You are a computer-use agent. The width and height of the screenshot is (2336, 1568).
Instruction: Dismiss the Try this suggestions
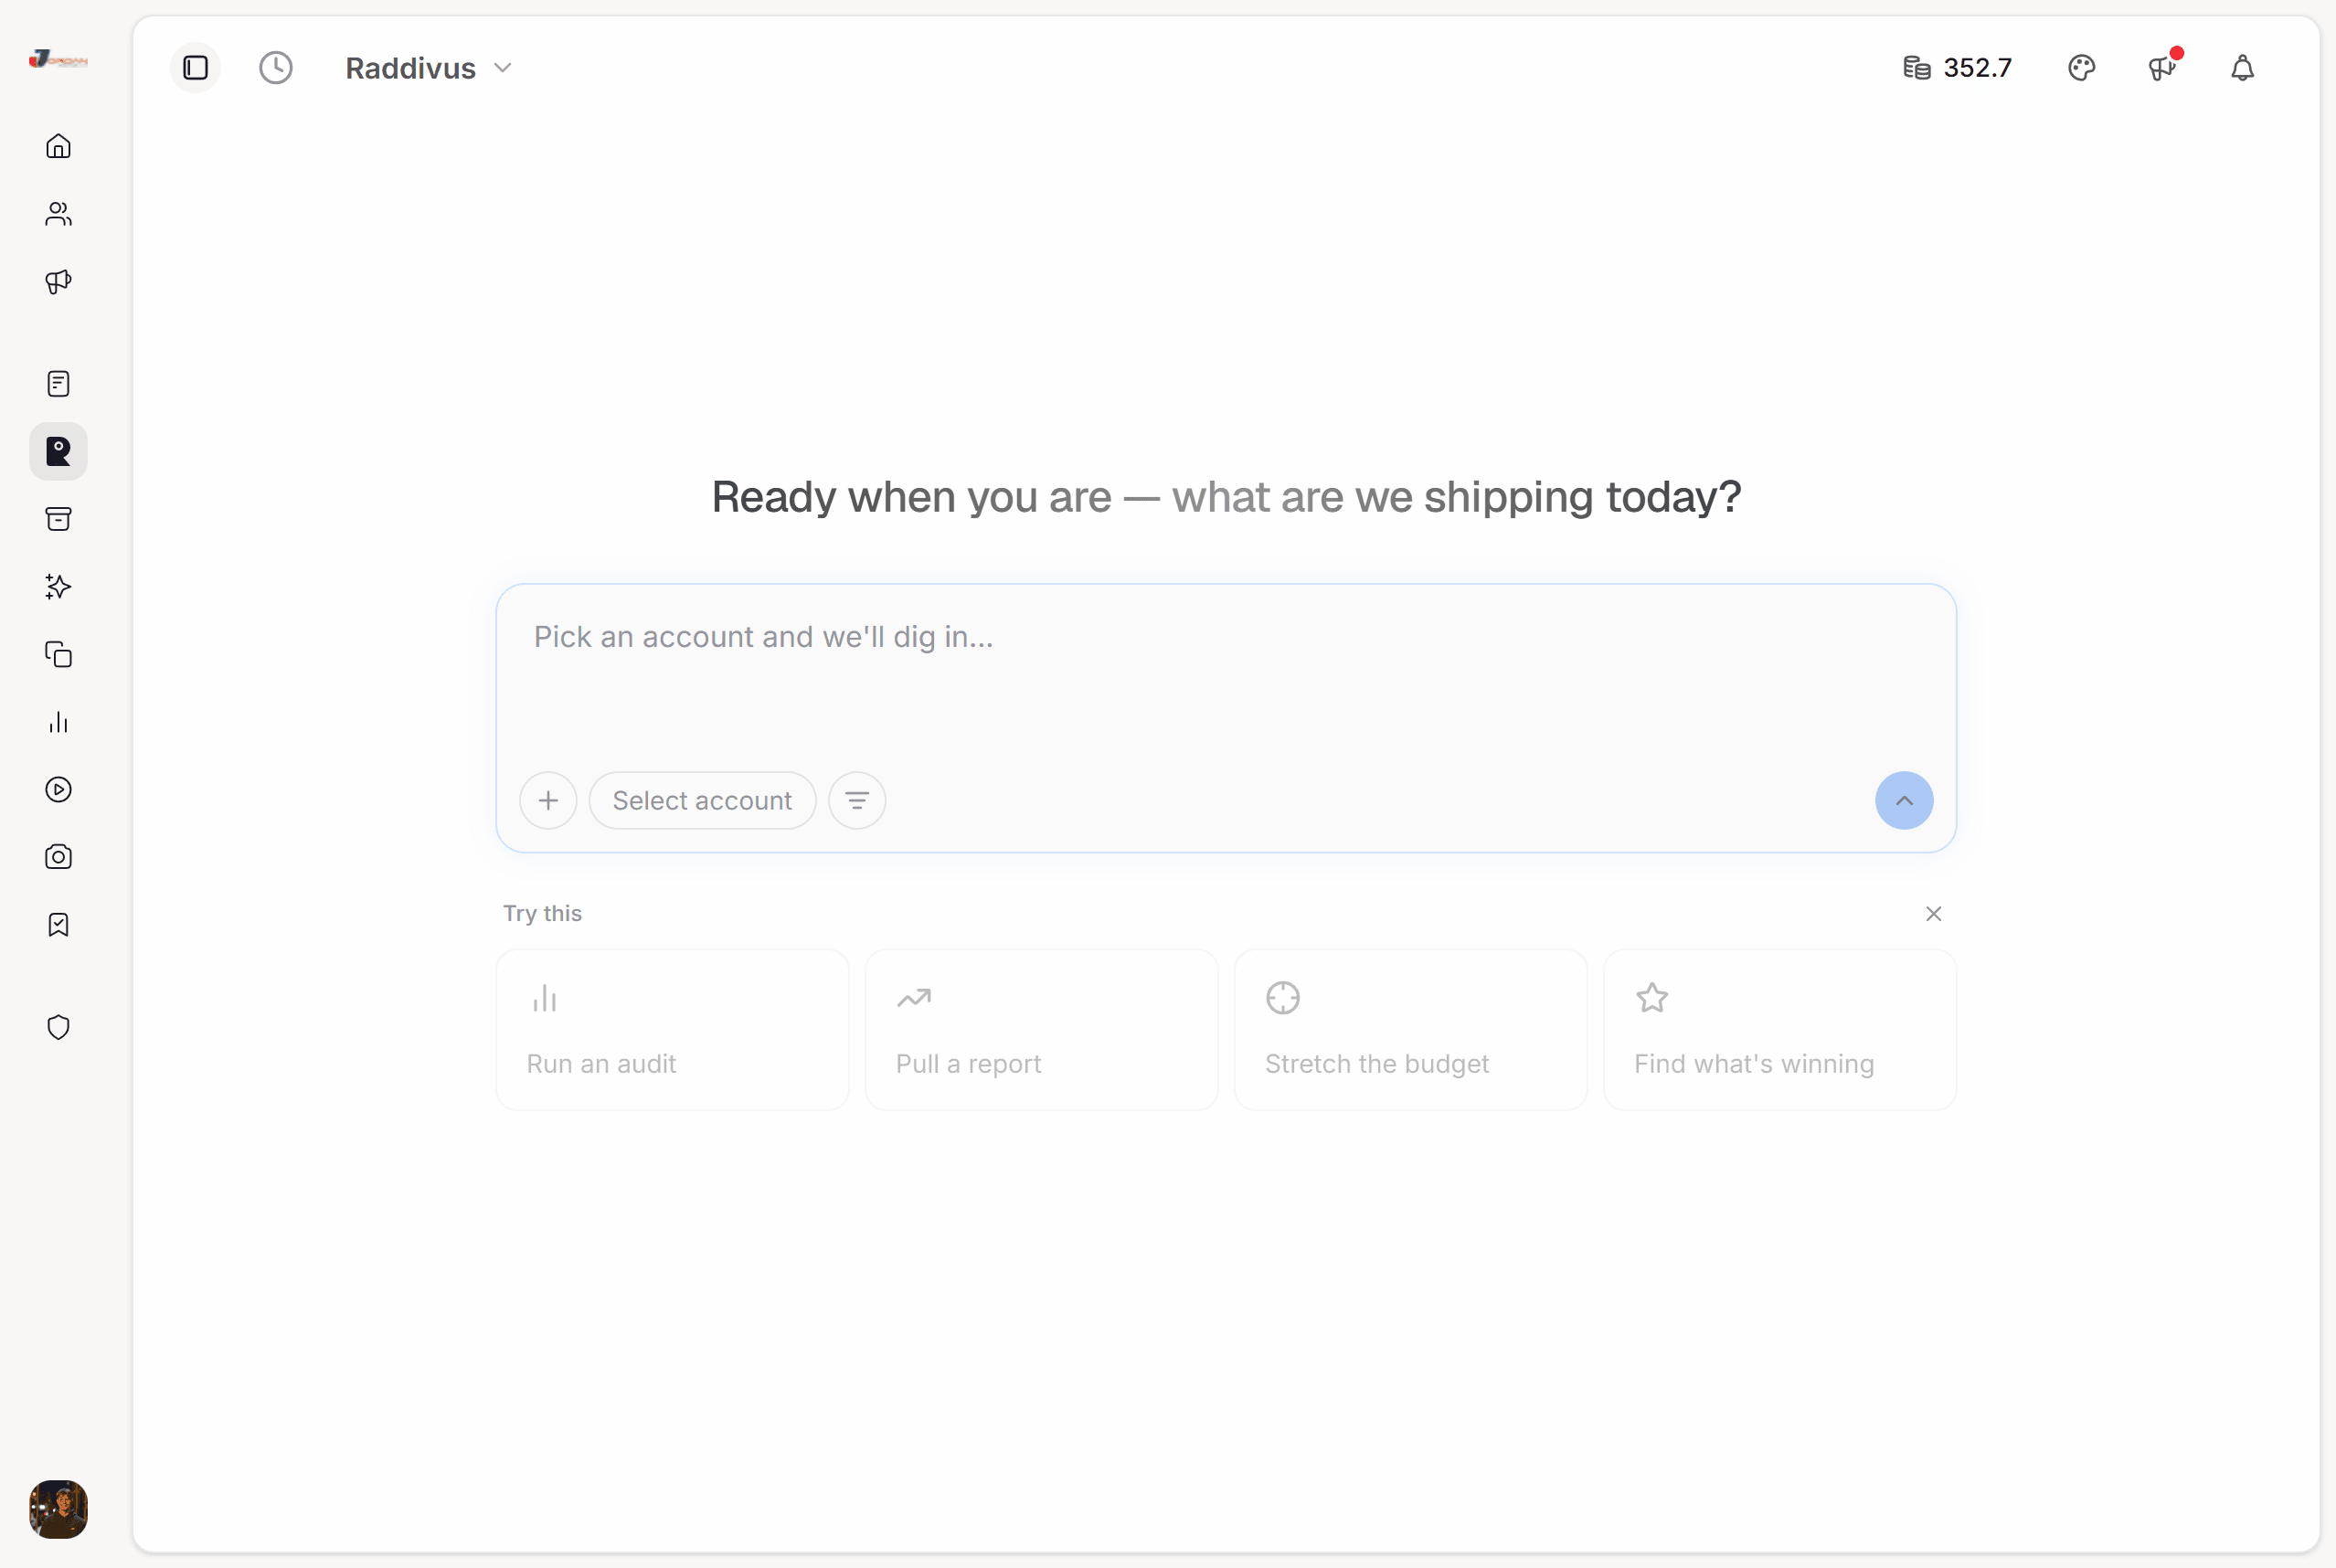[x=1933, y=913]
